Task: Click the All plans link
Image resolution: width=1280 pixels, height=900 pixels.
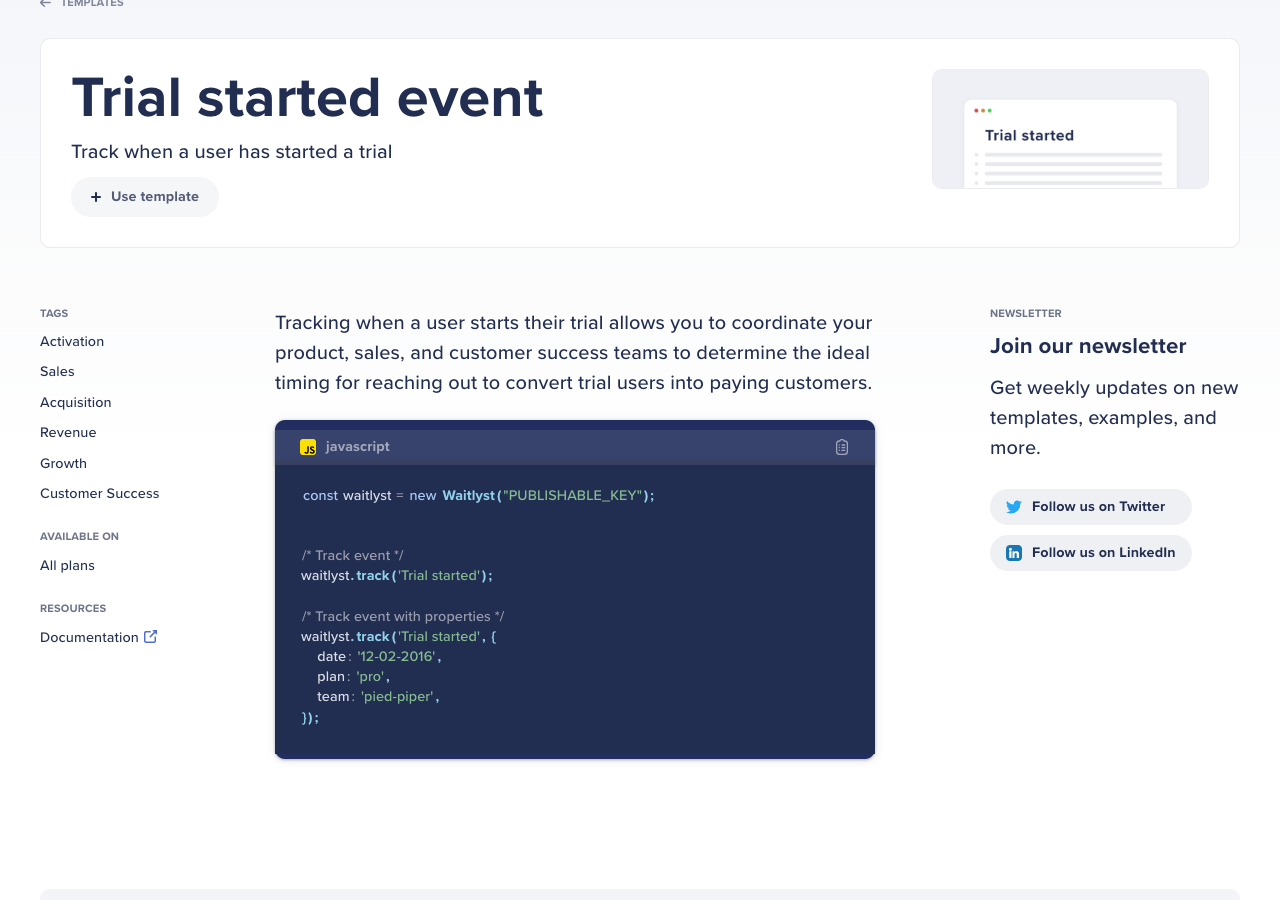Action: (67, 565)
